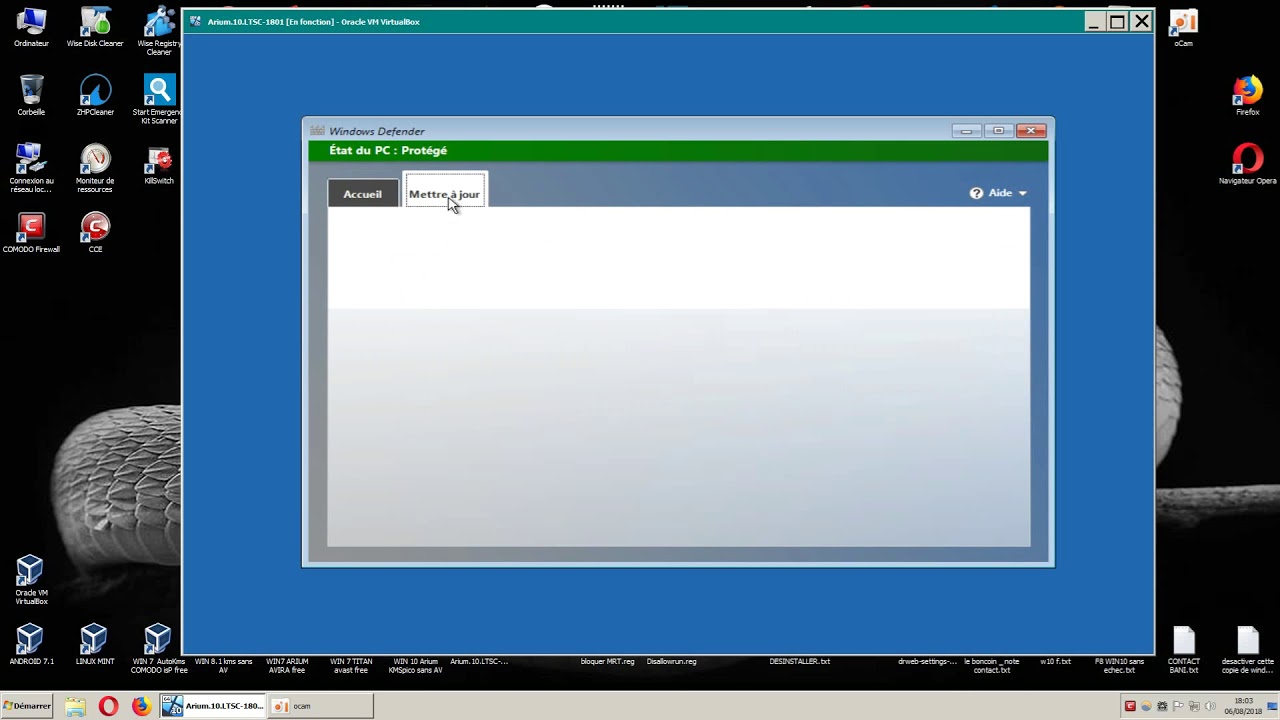
Task: Select the Start Emergency Kit Scanner icon
Action: coord(159,99)
